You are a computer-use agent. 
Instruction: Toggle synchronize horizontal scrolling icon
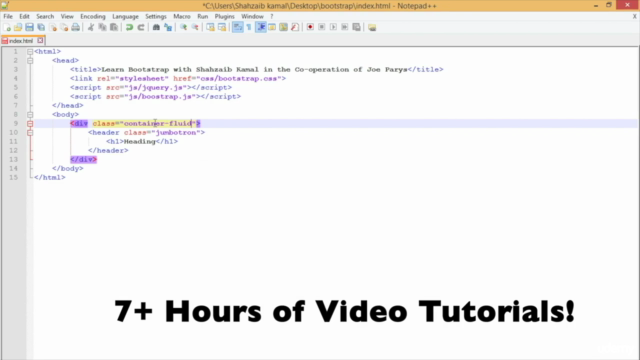[x=222, y=27]
